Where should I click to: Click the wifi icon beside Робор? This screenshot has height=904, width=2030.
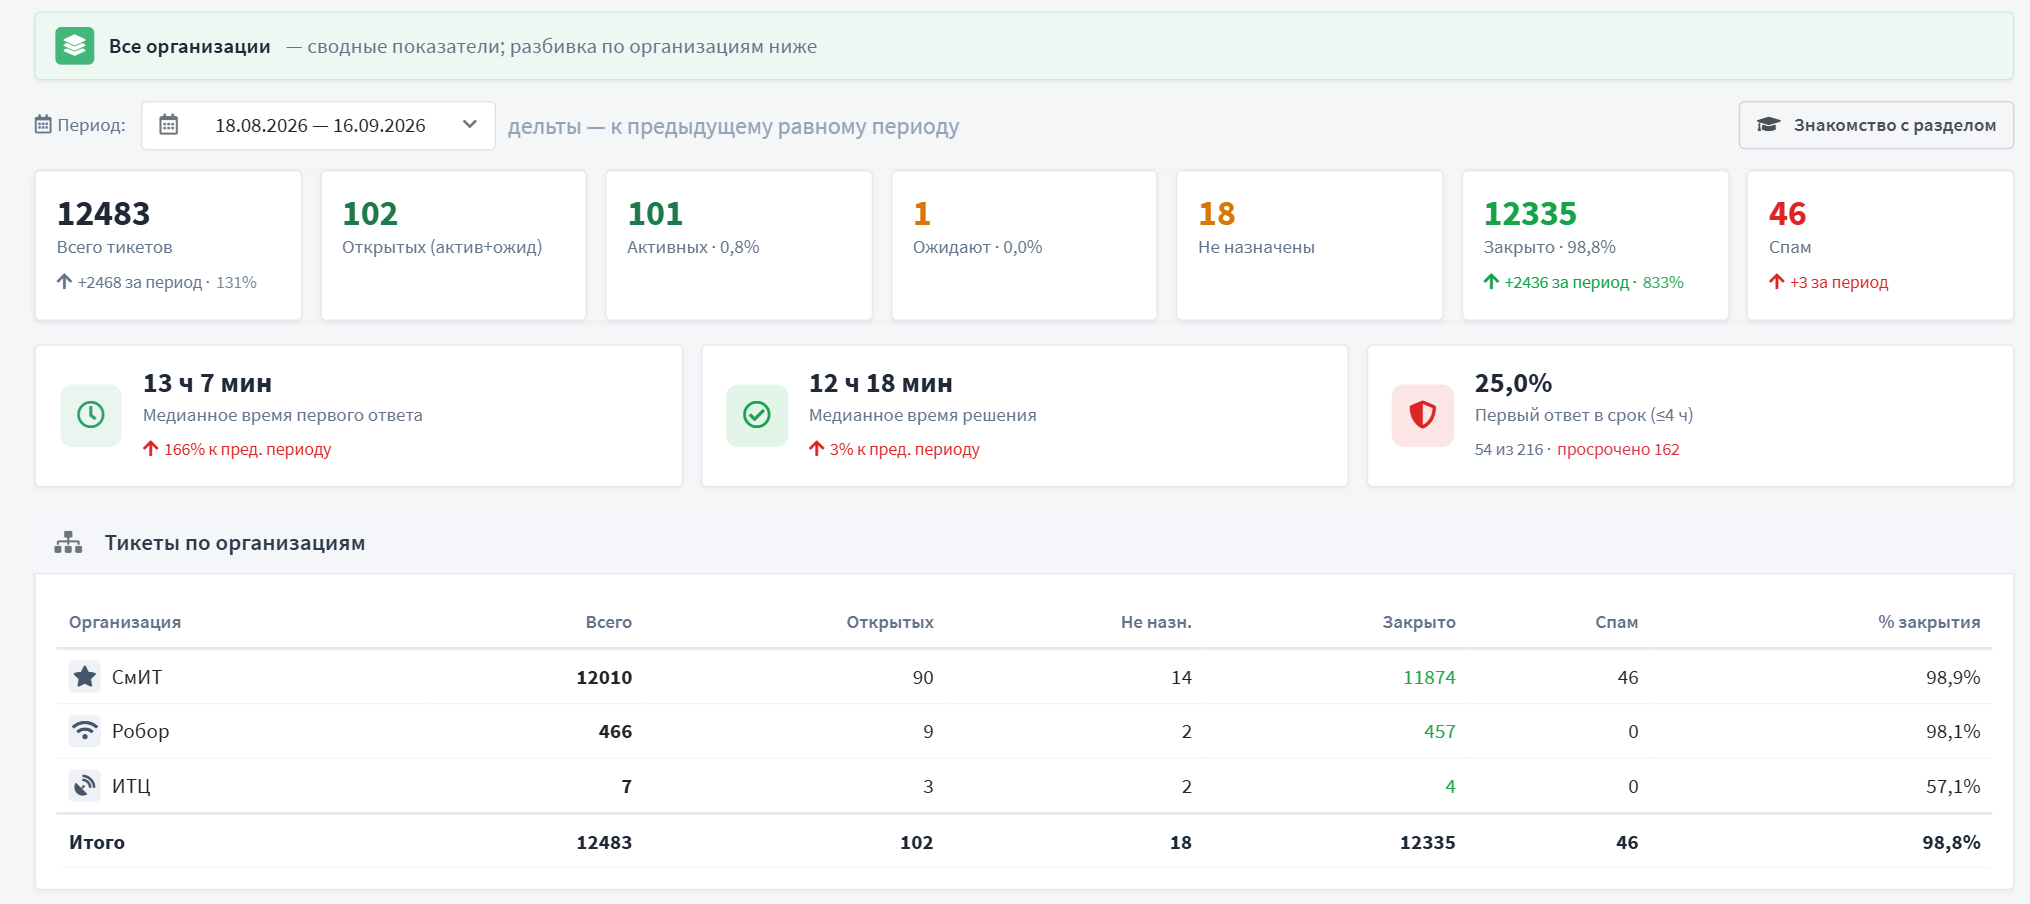coord(85,731)
